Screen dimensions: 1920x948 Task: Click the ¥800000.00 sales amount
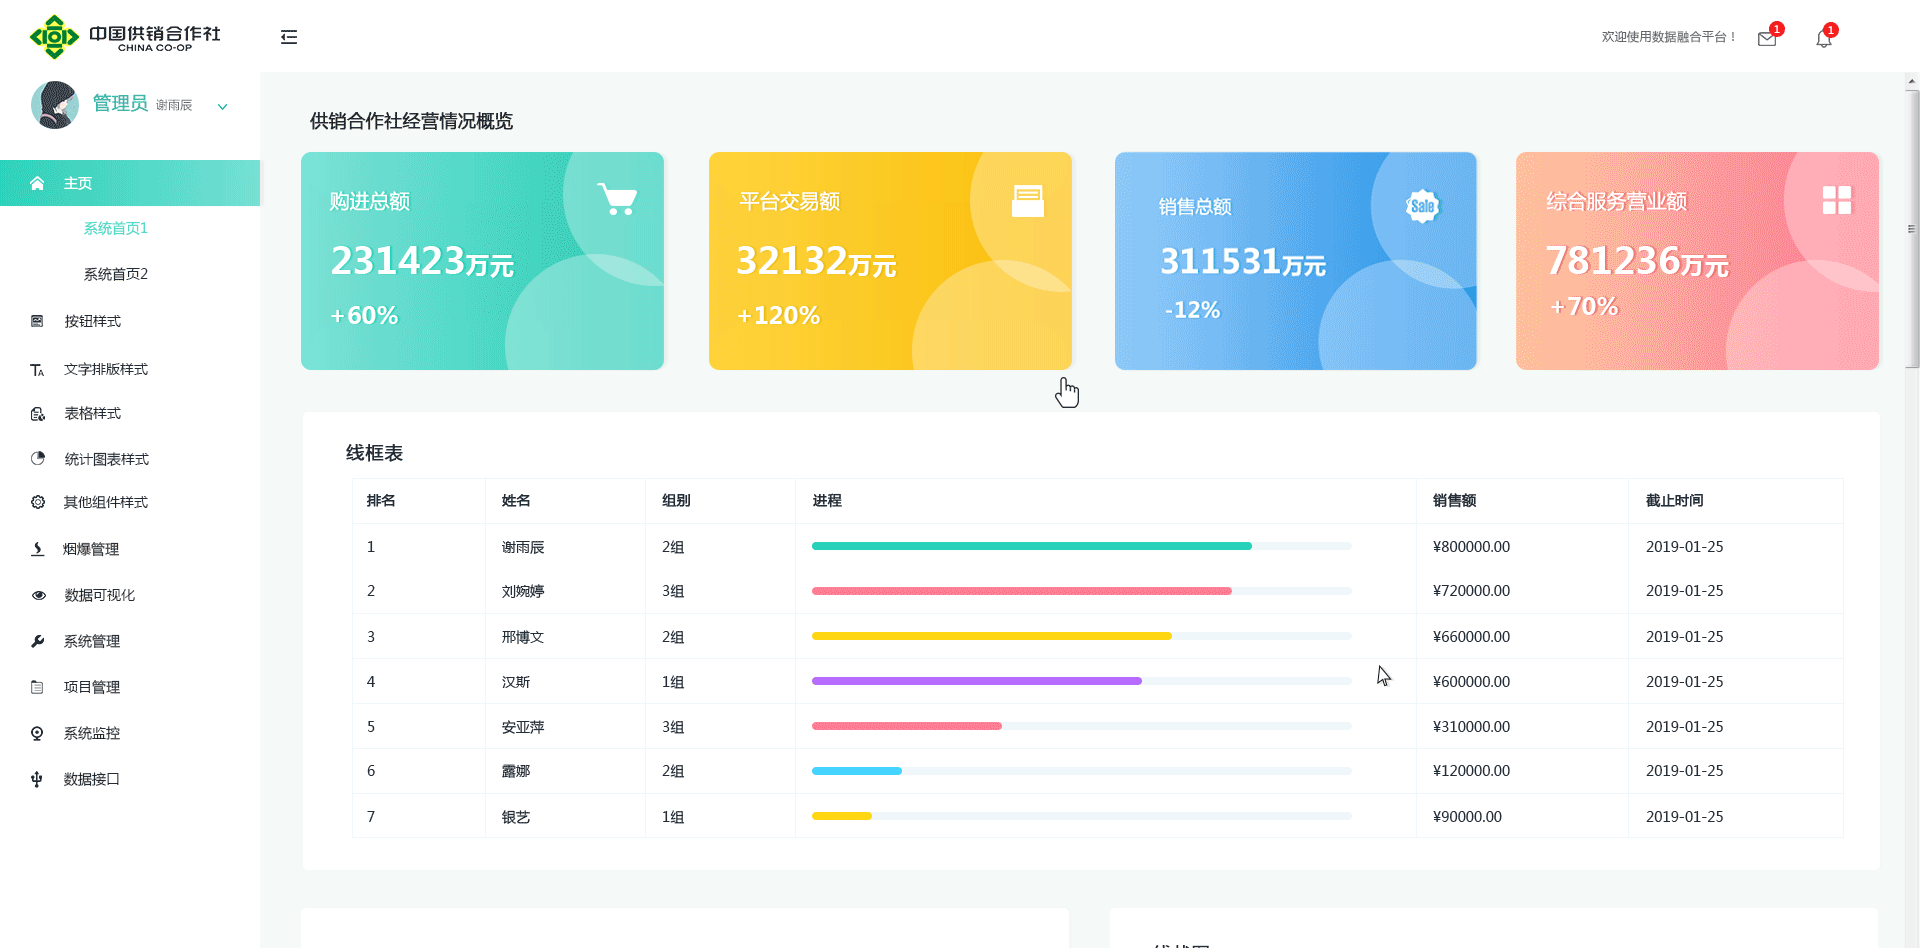[1471, 547]
